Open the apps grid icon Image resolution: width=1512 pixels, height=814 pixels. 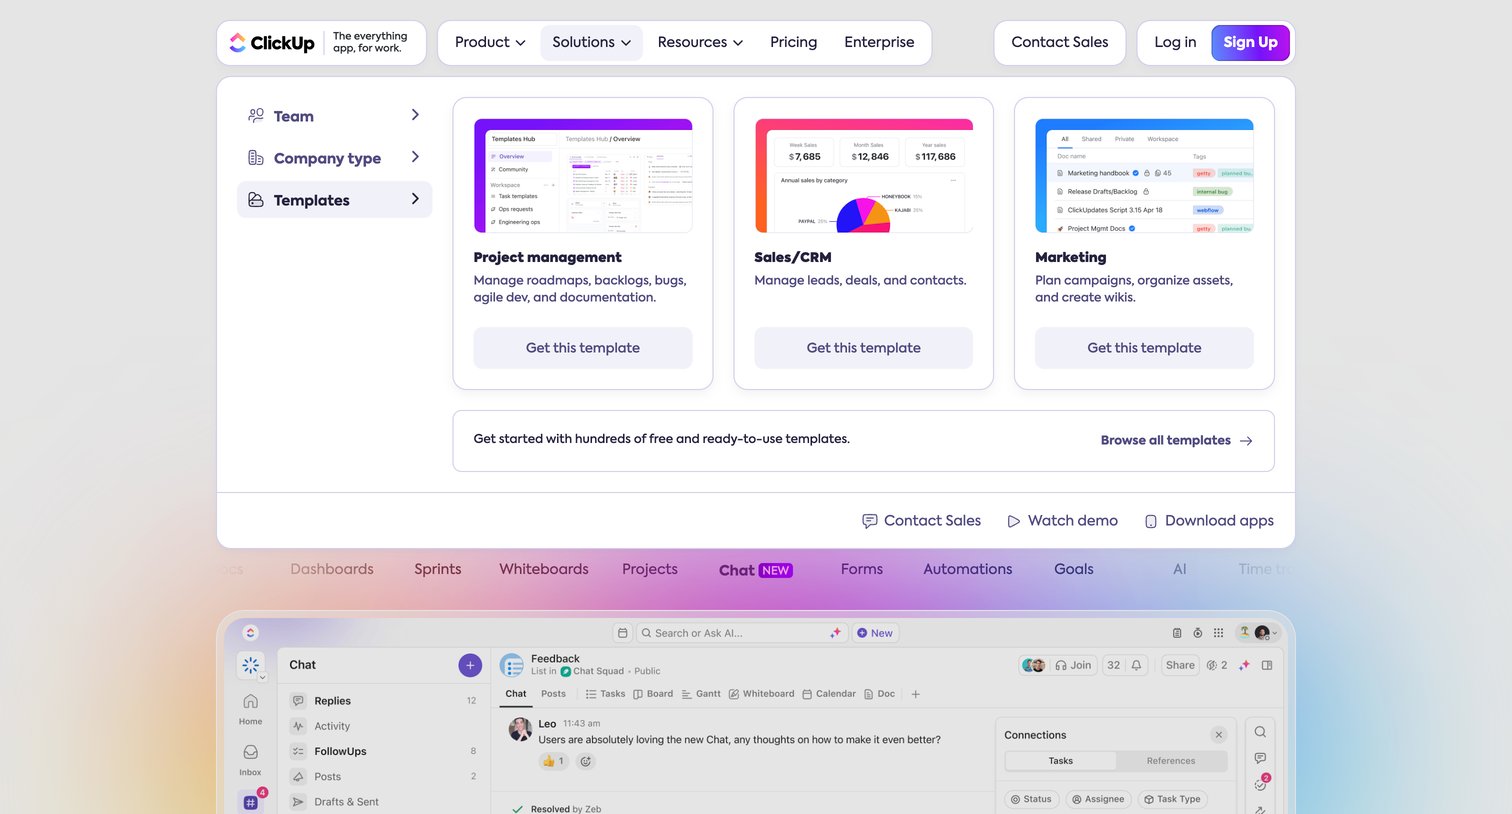pyautogui.click(x=1218, y=633)
